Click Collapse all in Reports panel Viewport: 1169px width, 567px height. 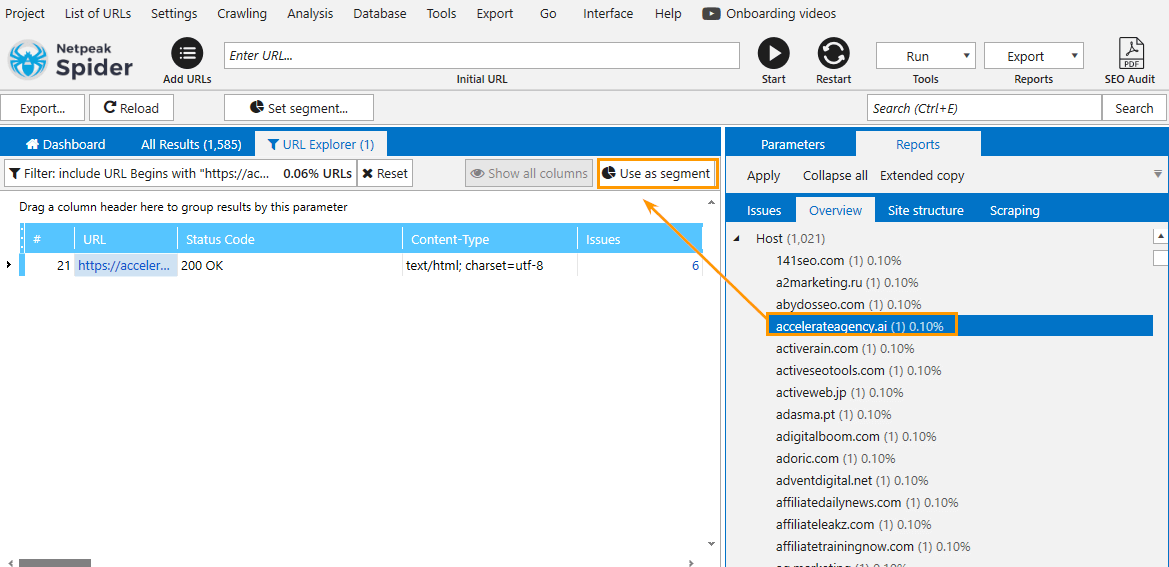click(x=835, y=176)
